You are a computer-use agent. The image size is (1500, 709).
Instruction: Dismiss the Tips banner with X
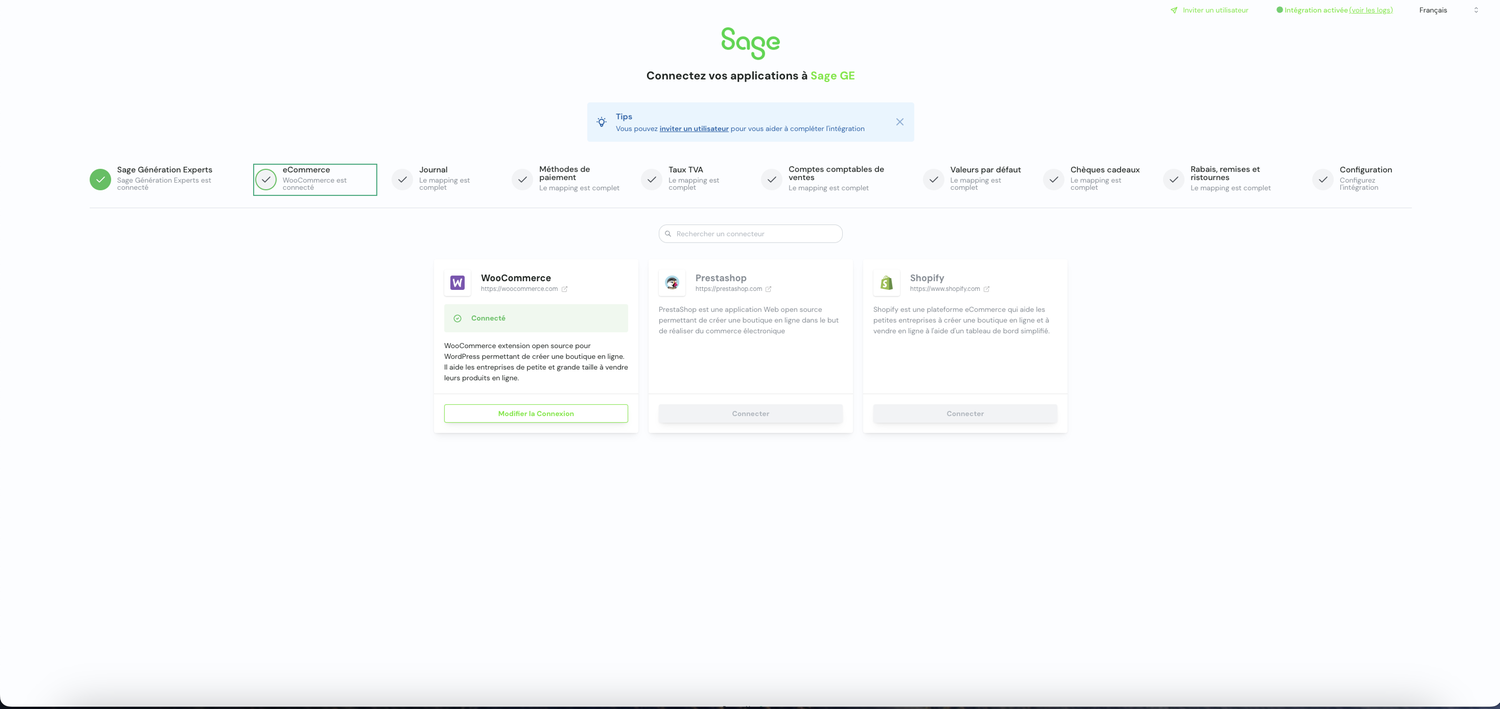coord(899,122)
